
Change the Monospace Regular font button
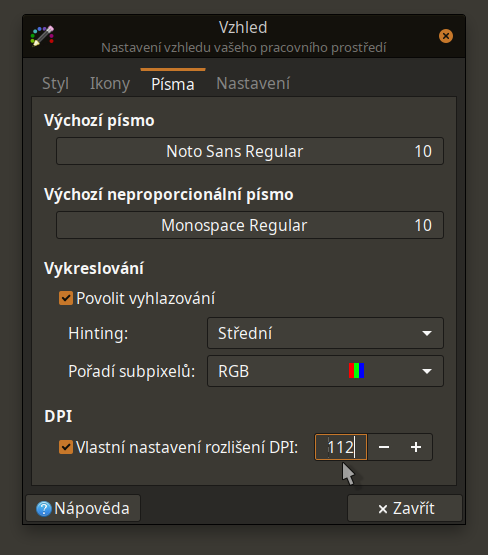pyautogui.click(x=250, y=225)
